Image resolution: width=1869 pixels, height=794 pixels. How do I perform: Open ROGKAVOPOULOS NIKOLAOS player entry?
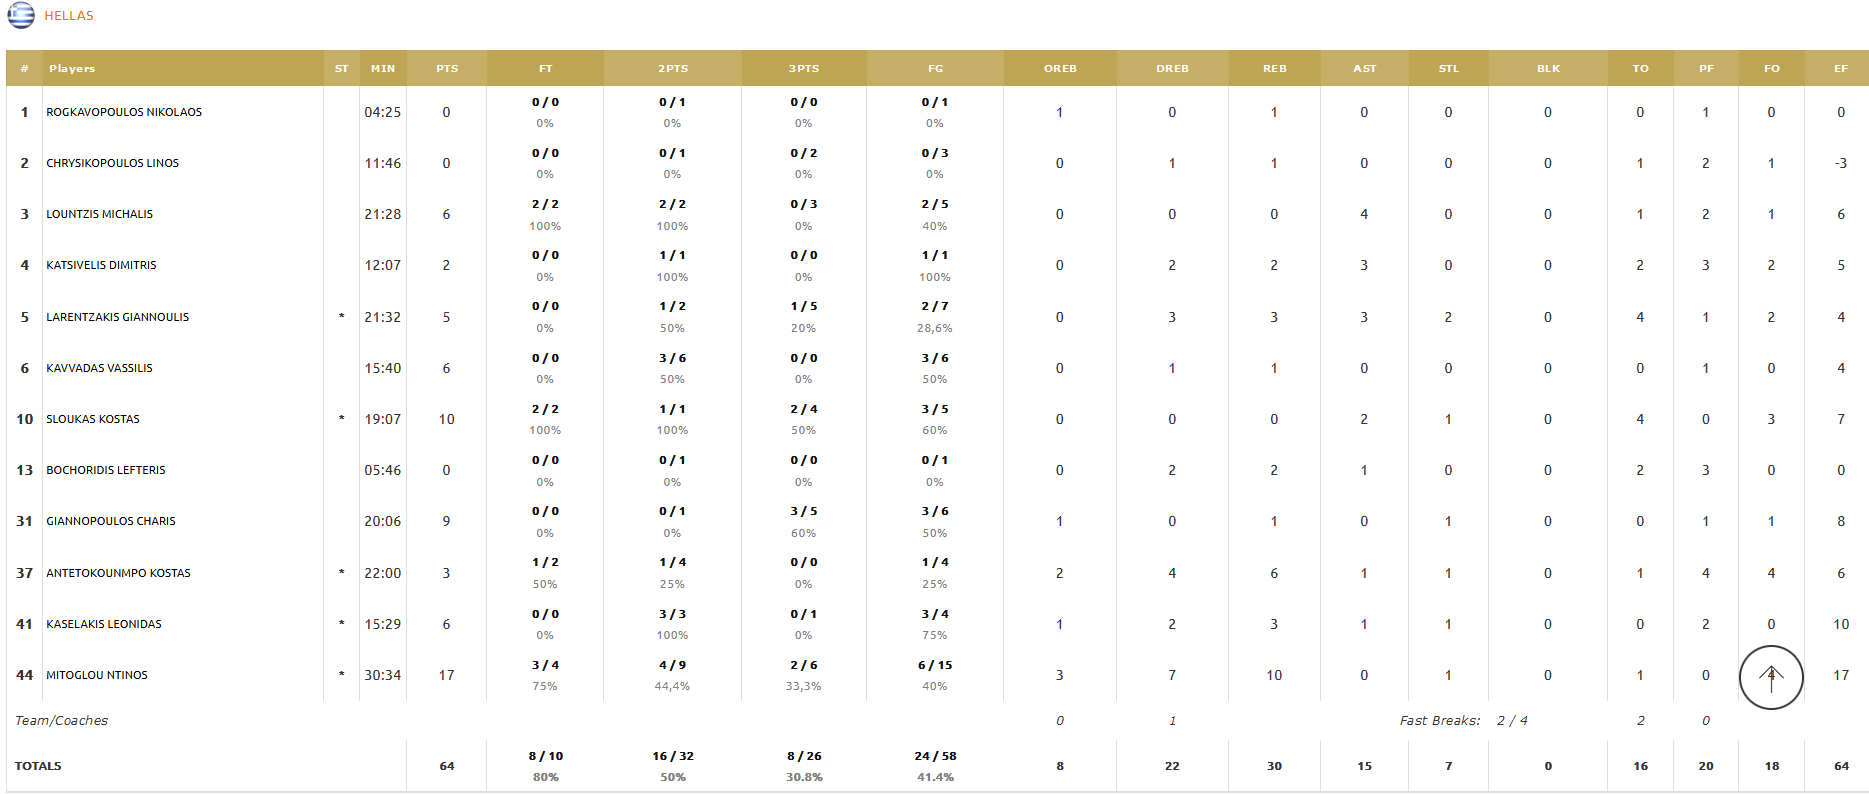coord(124,112)
